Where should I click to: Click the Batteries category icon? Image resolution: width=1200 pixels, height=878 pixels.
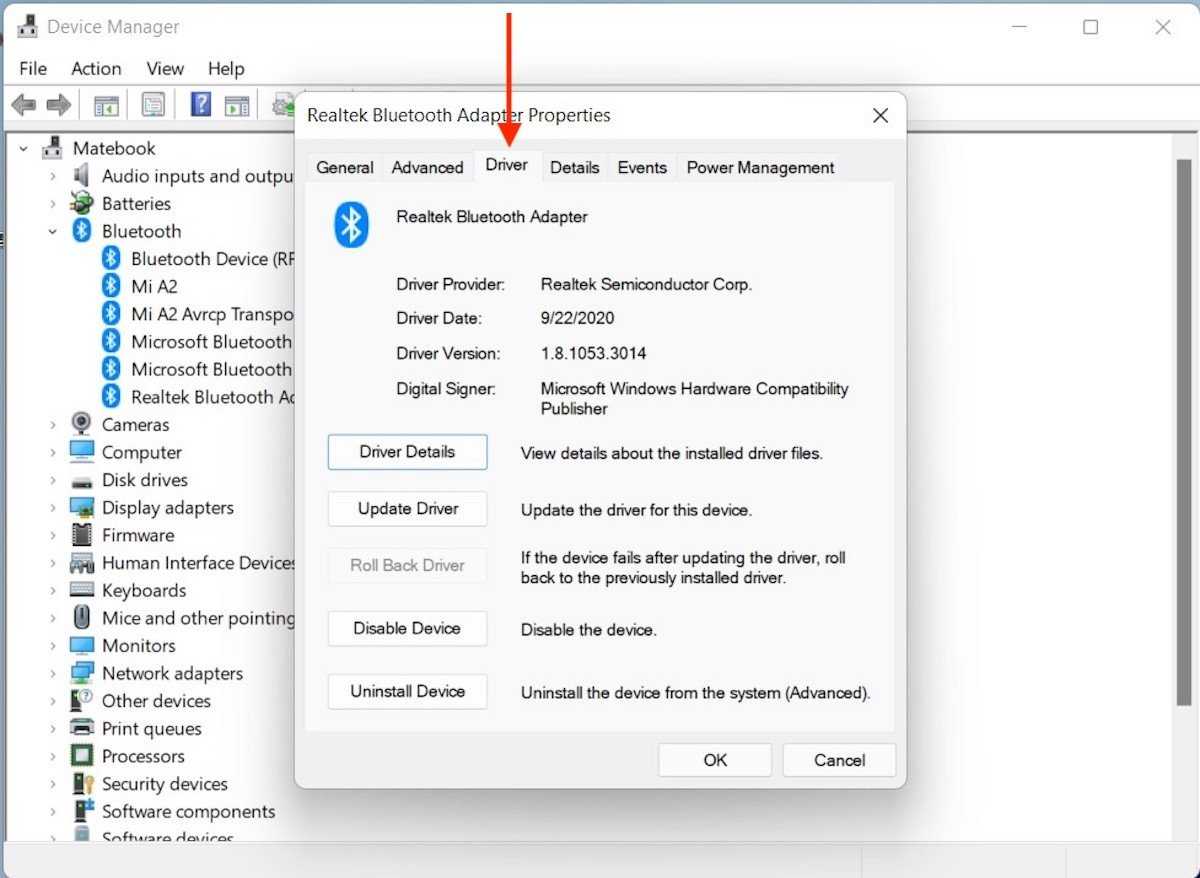click(x=82, y=203)
